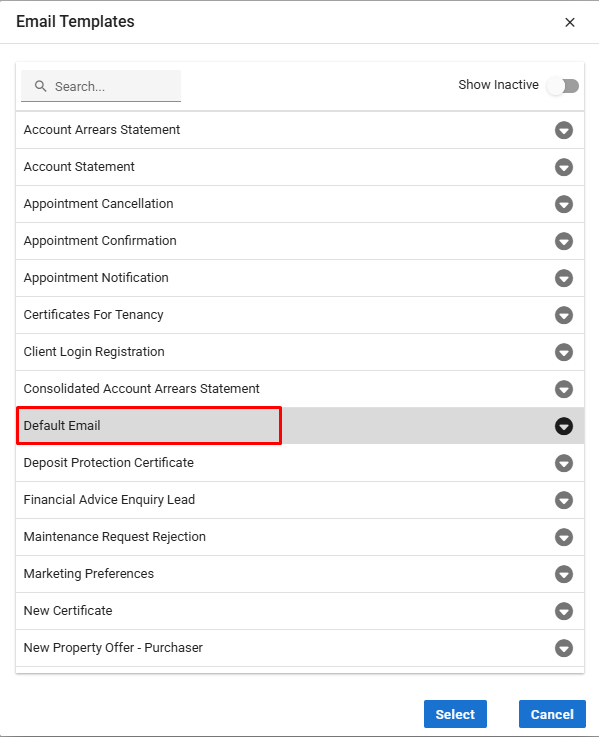Click the Cancel button

(552, 714)
